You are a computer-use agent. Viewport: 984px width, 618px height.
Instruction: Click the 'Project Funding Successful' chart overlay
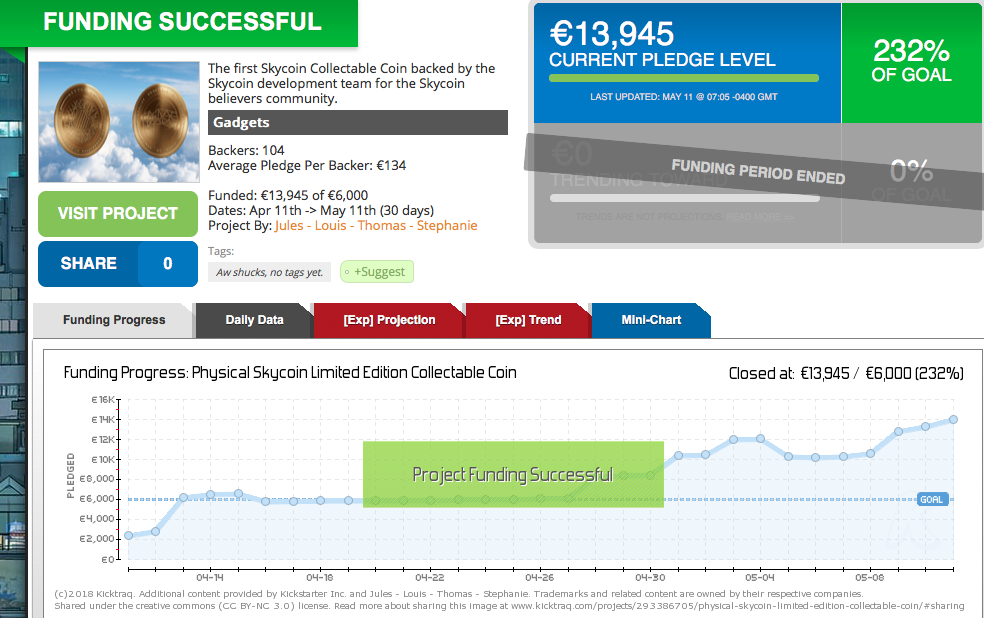(513, 475)
